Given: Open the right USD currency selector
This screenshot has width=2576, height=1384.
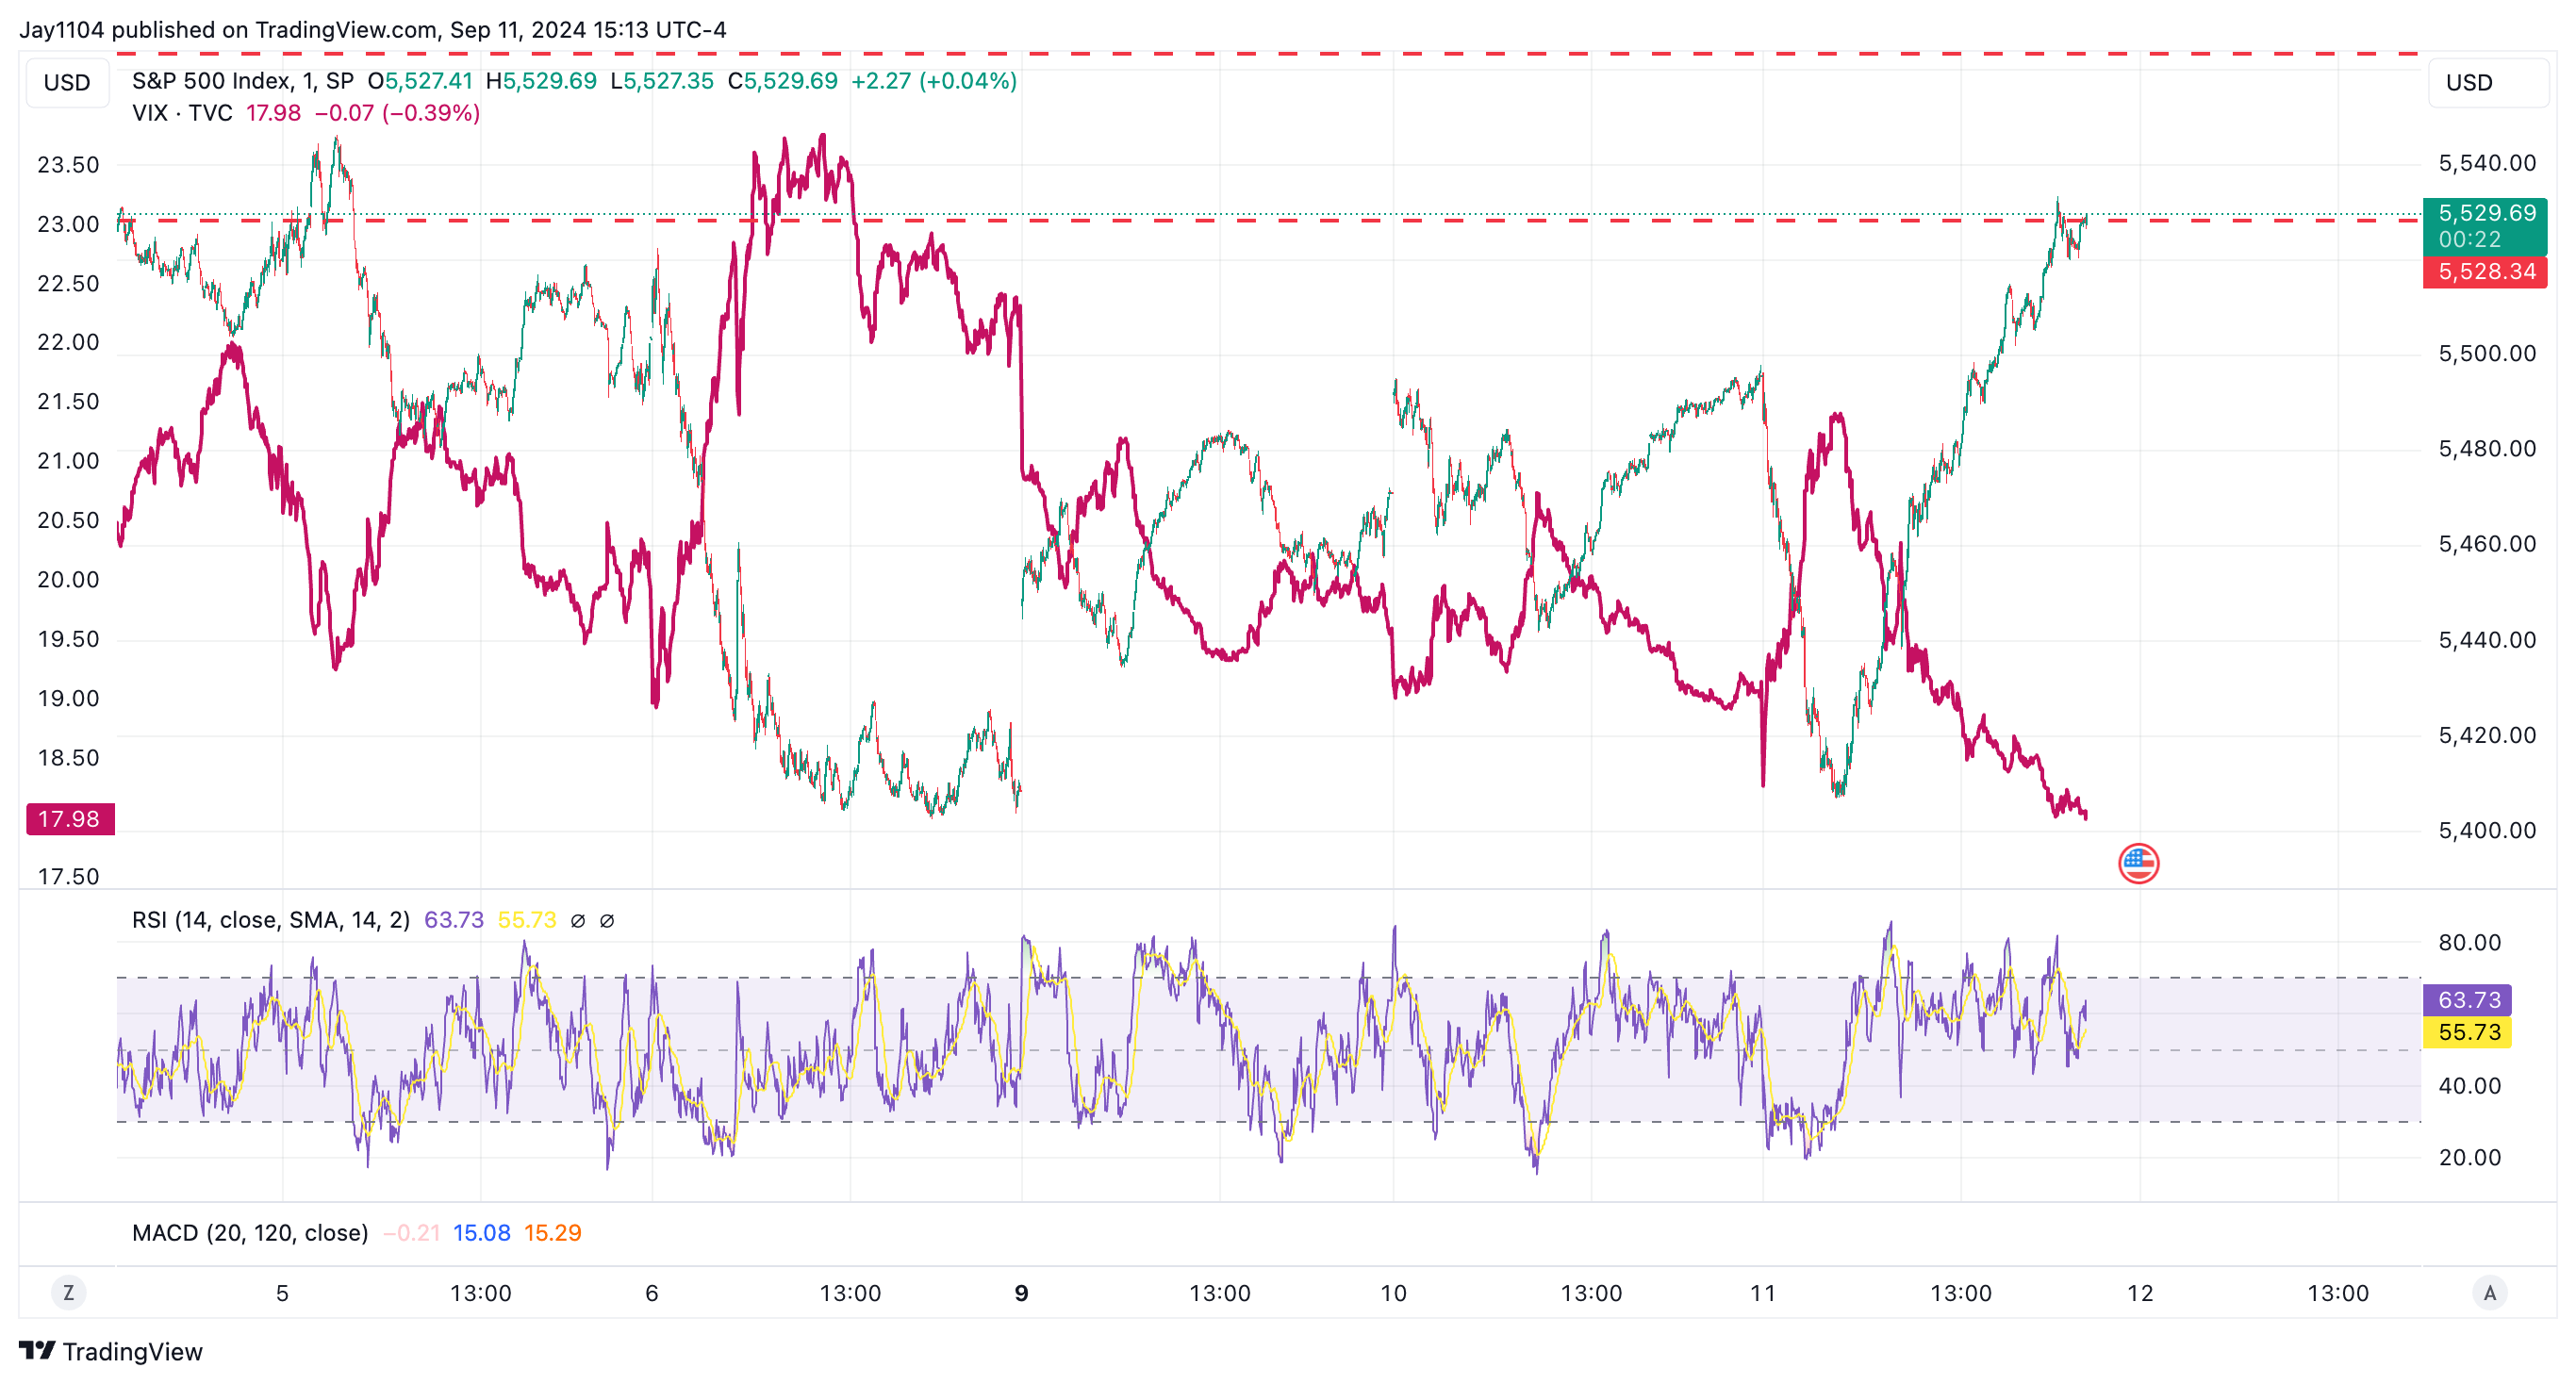Looking at the screenshot, I should [2488, 82].
